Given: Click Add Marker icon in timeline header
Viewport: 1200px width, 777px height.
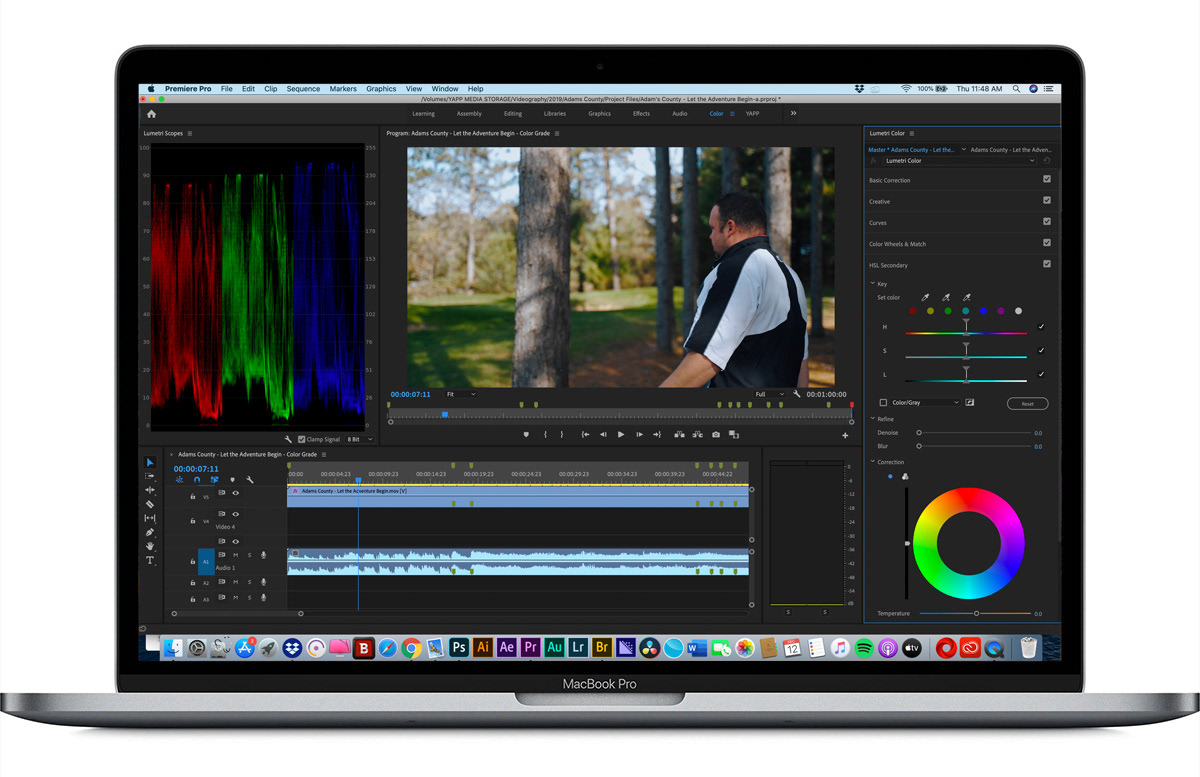Looking at the screenshot, I should pyautogui.click(x=232, y=480).
